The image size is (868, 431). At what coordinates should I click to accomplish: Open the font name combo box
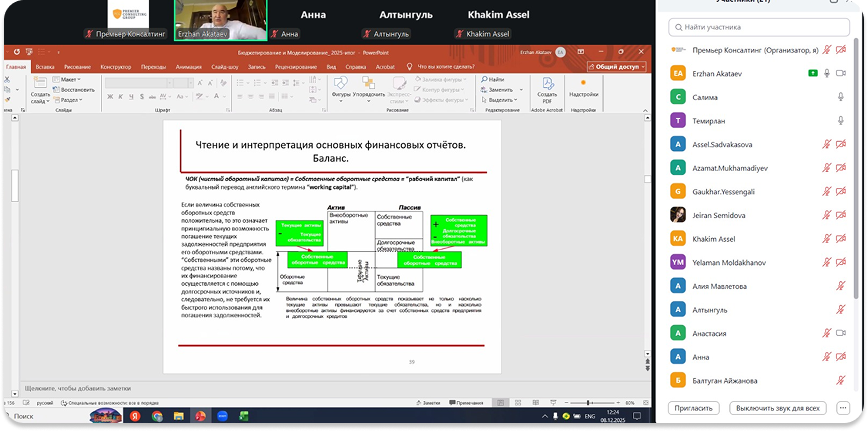138,83
